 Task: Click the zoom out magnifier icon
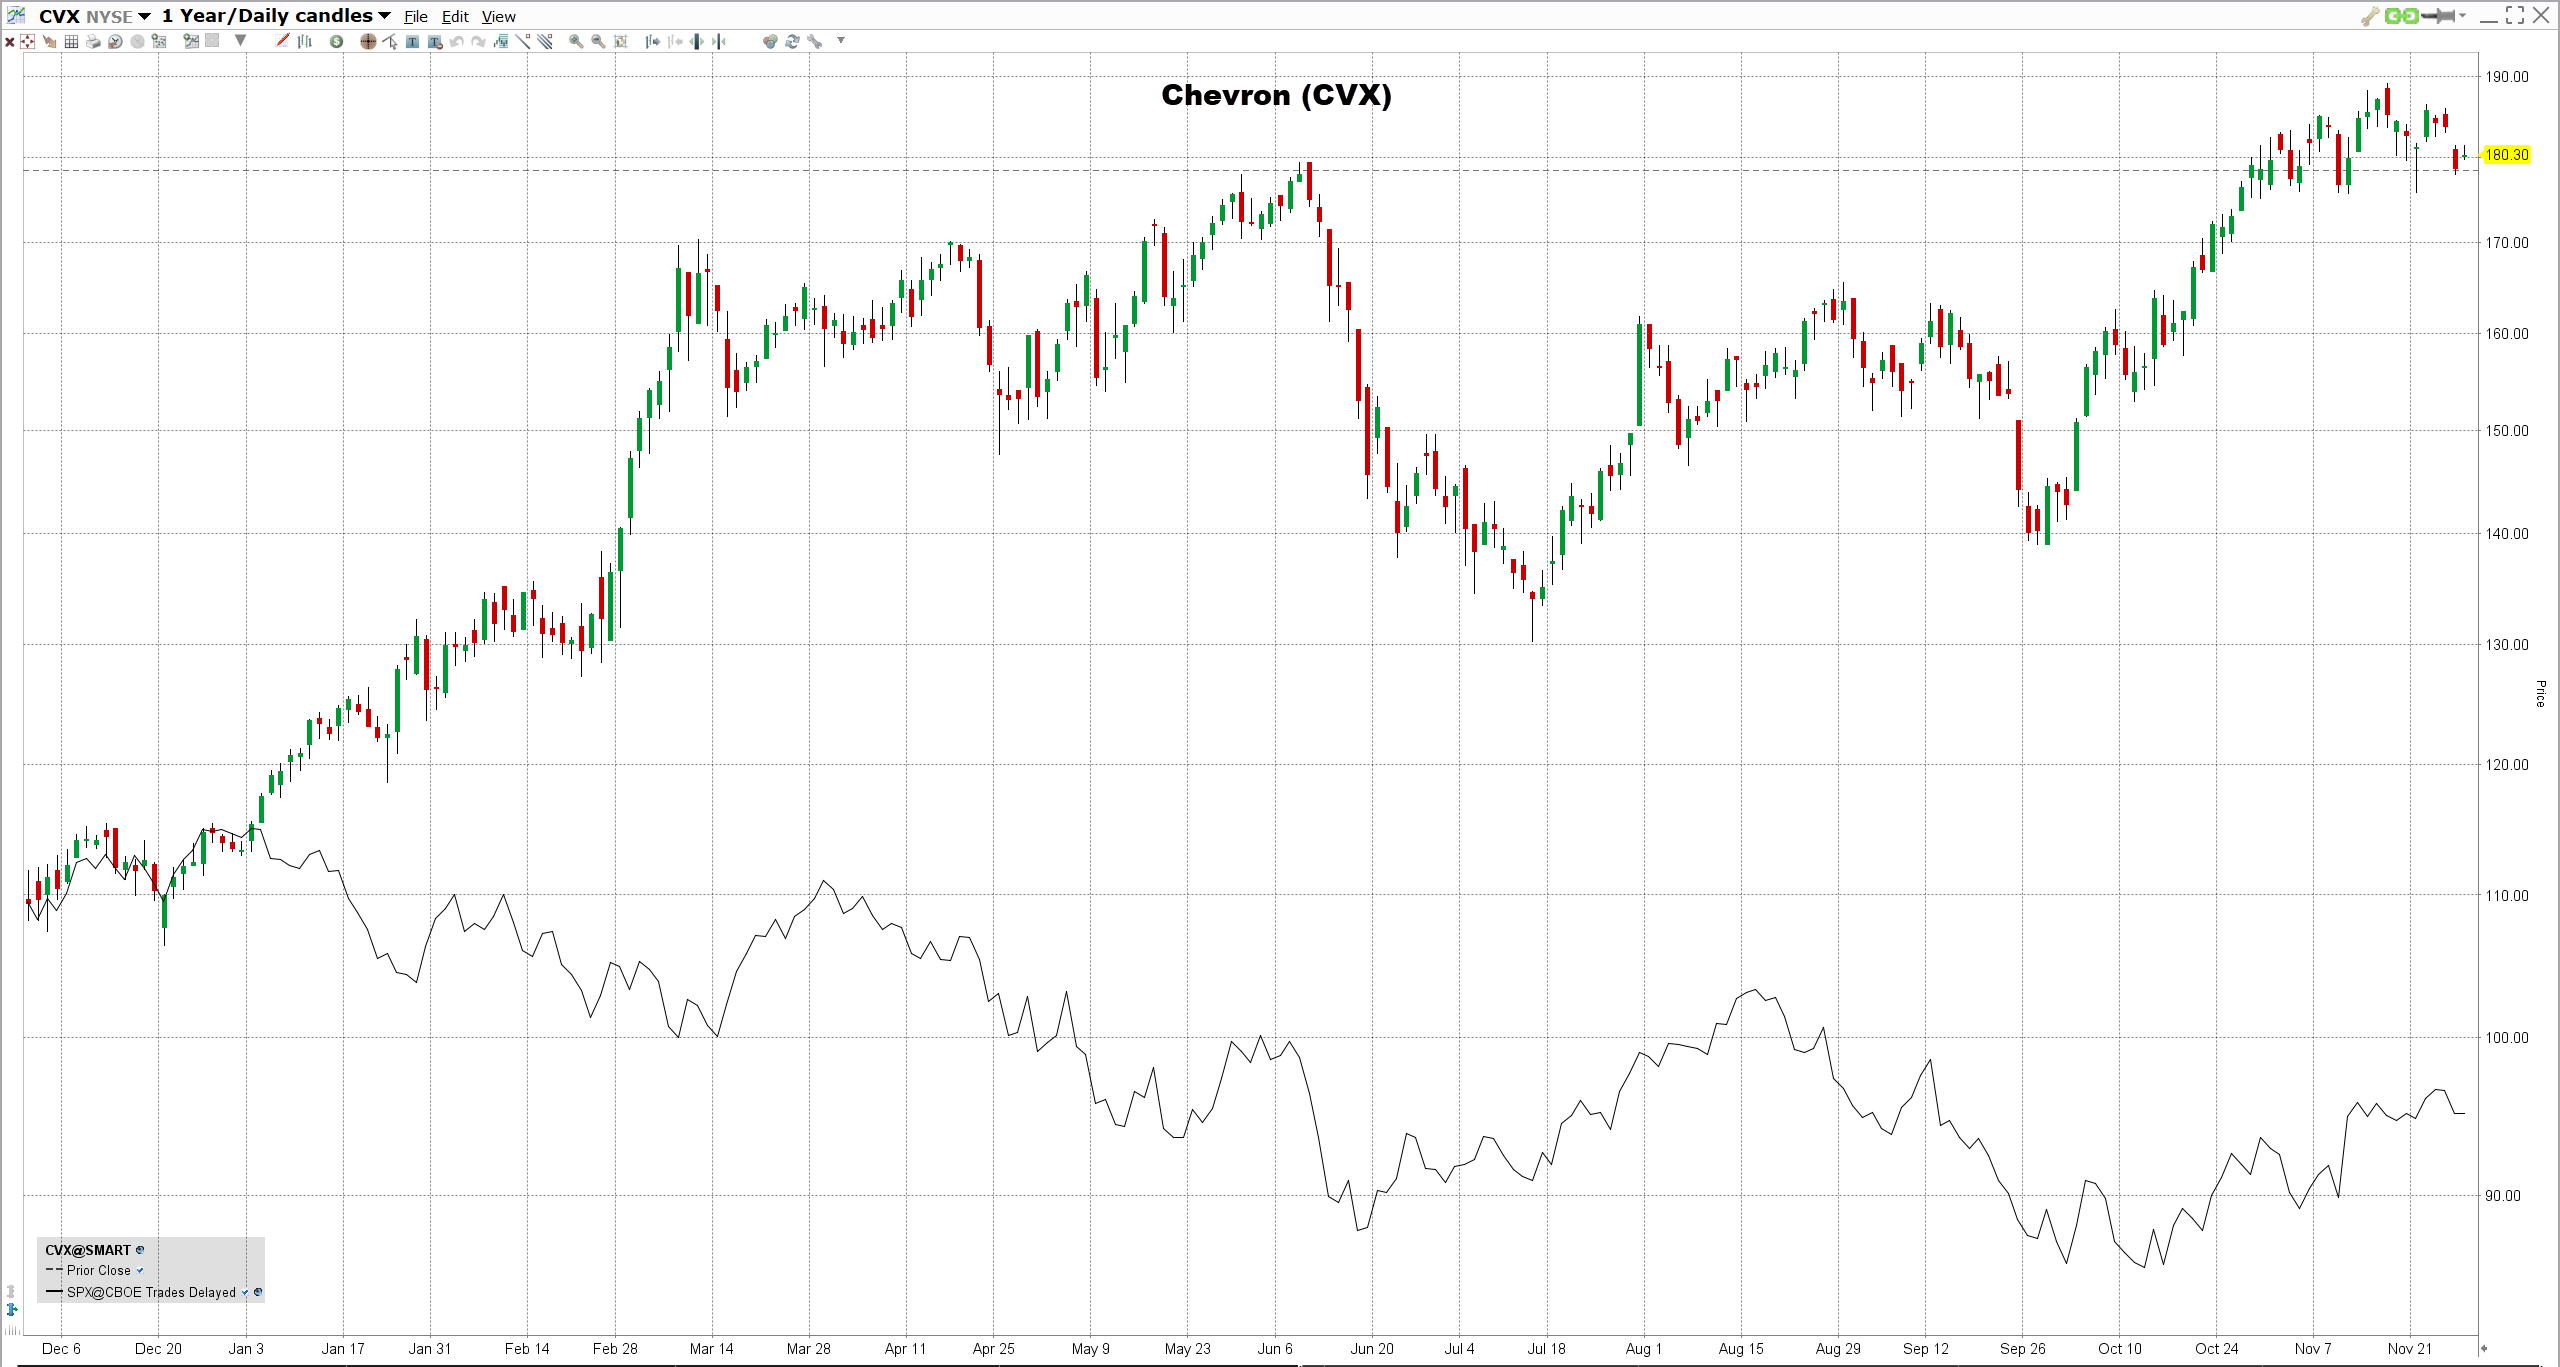[598, 41]
